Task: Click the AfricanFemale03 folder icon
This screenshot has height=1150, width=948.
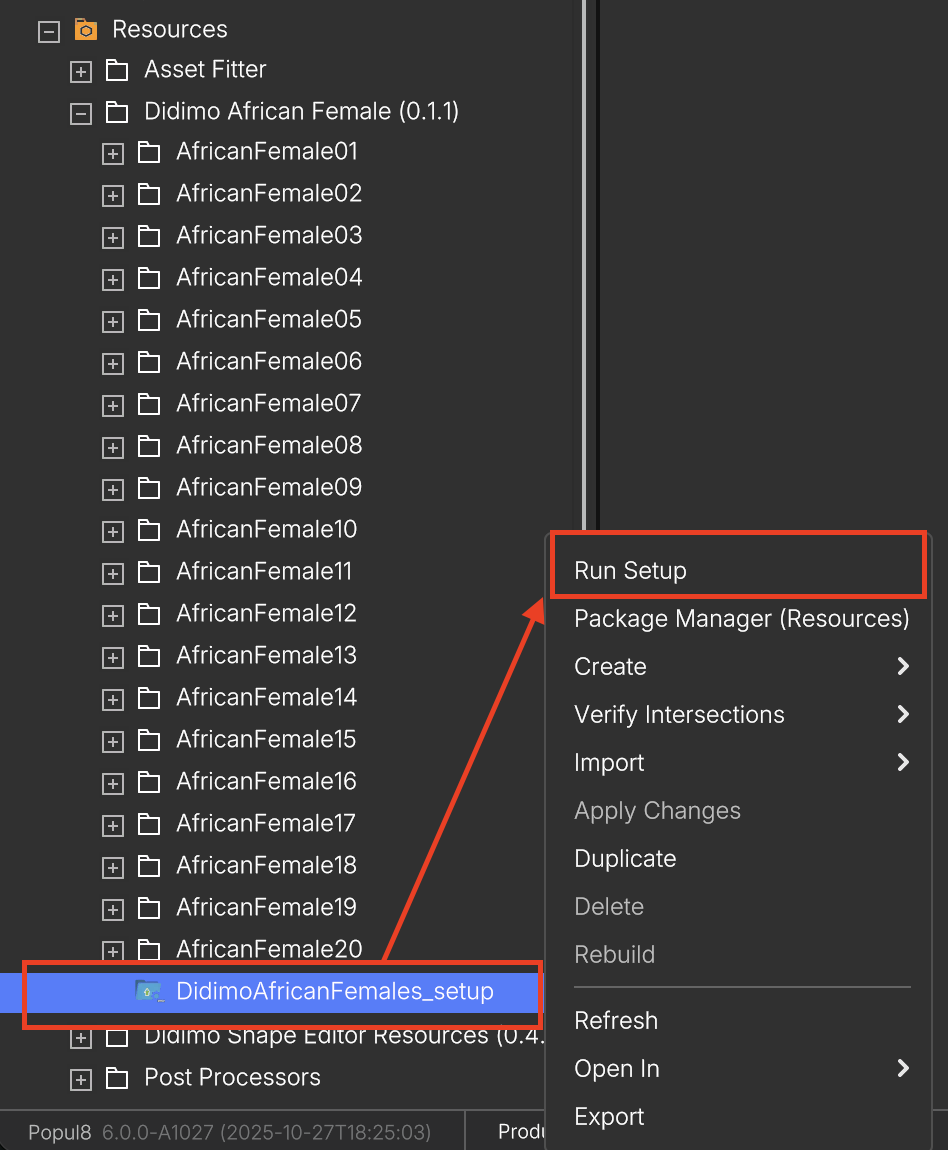Action: tap(149, 236)
